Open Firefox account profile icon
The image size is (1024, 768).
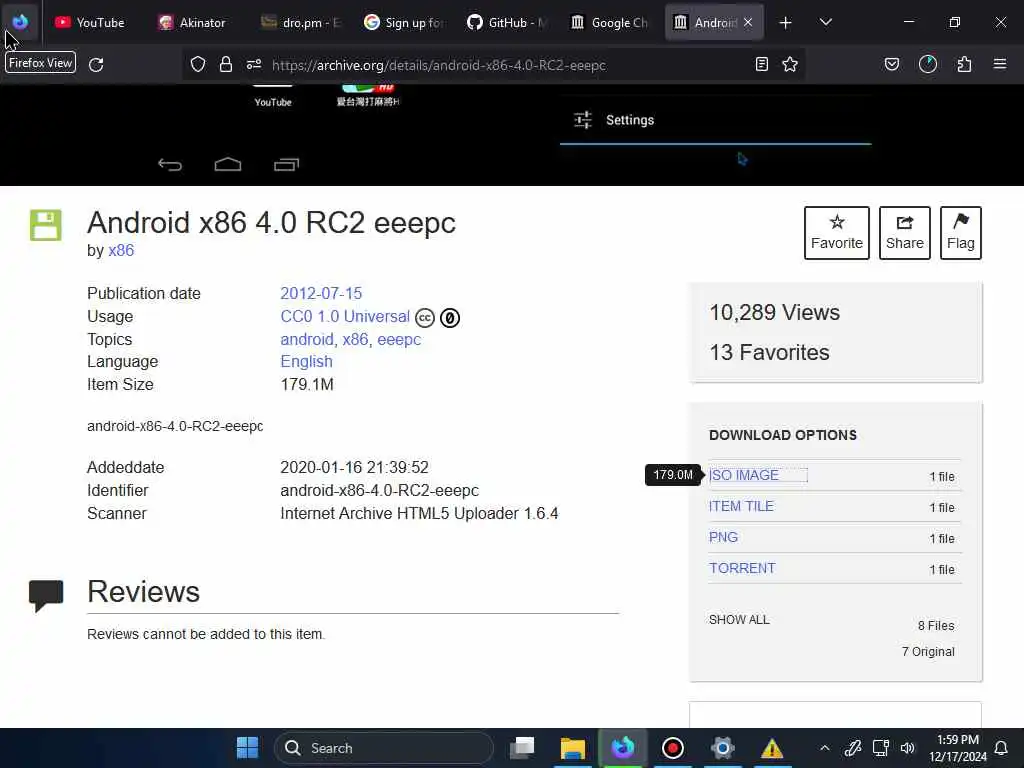pyautogui.click(x=928, y=65)
